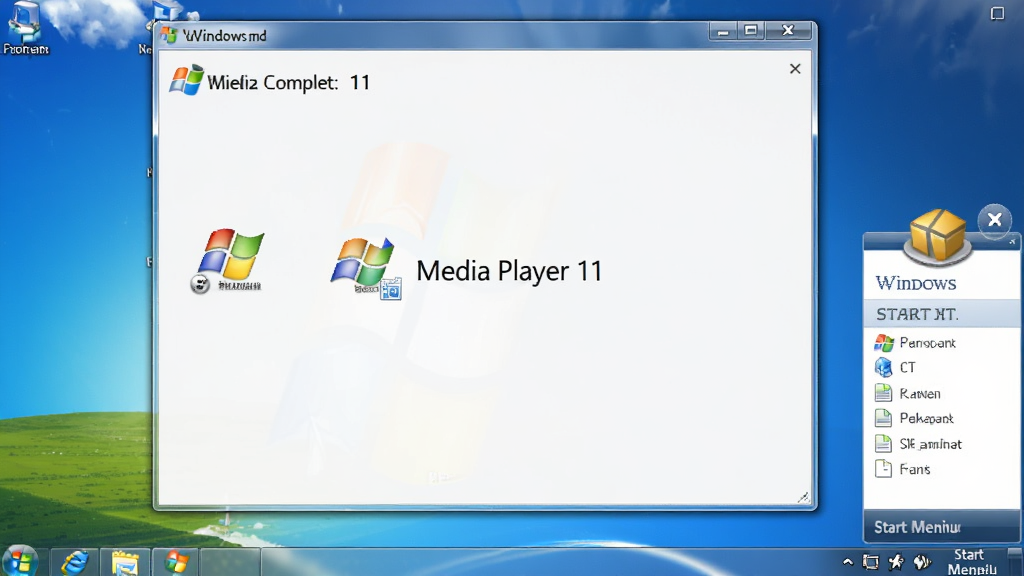Open the Media Player 11 icon
The width and height of the screenshot is (1024, 576).
click(x=366, y=268)
